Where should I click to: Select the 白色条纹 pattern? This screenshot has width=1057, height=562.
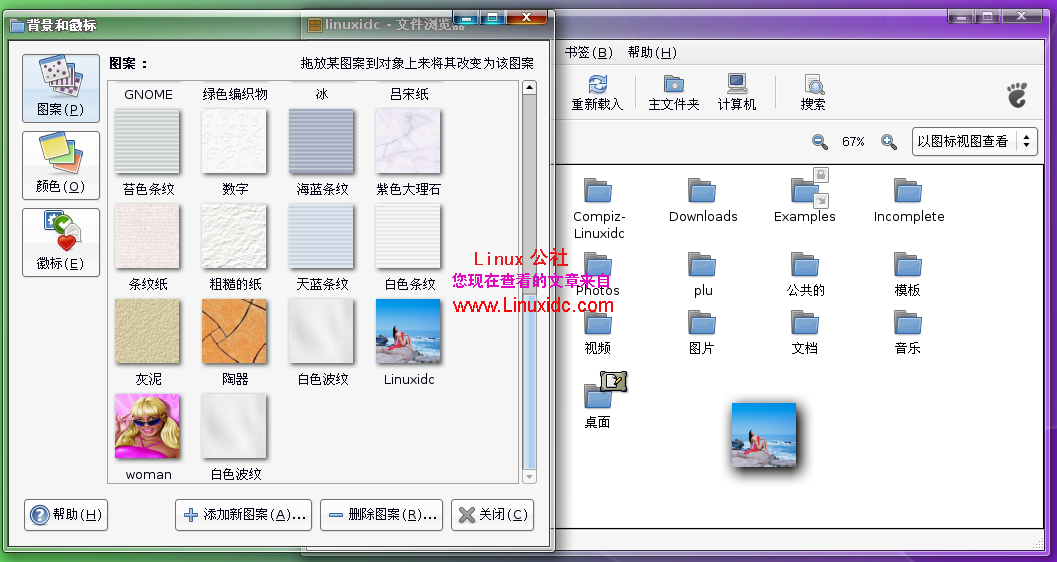pyautogui.click(x=409, y=236)
